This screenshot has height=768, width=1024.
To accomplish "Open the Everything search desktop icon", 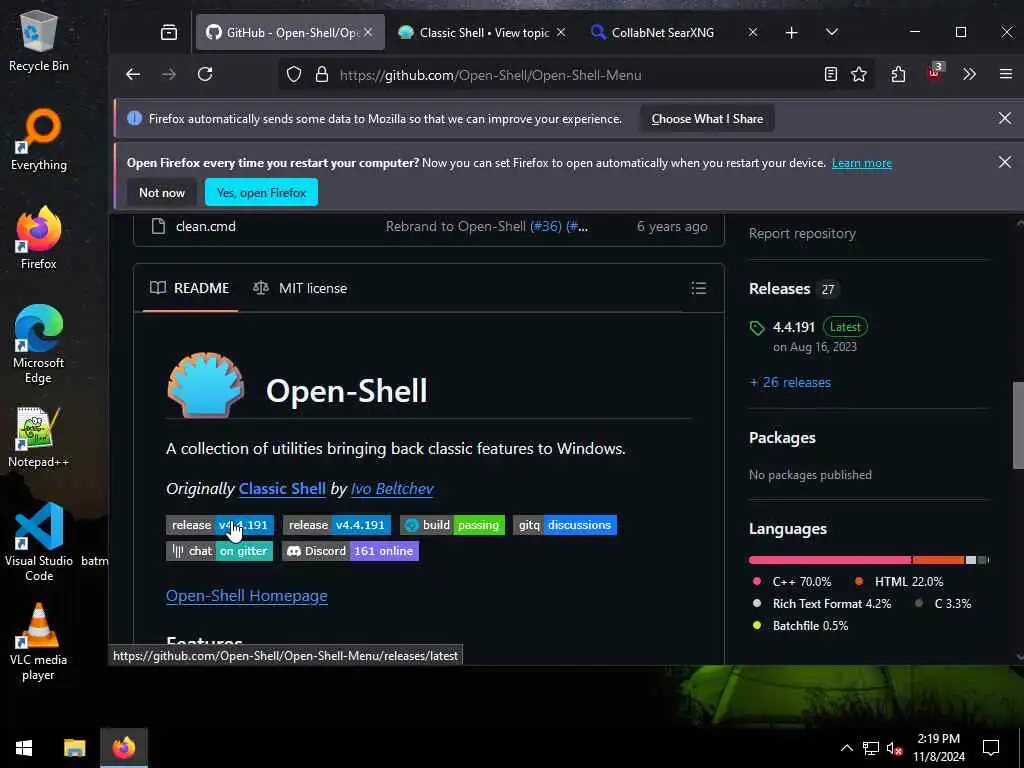I will click(39, 140).
